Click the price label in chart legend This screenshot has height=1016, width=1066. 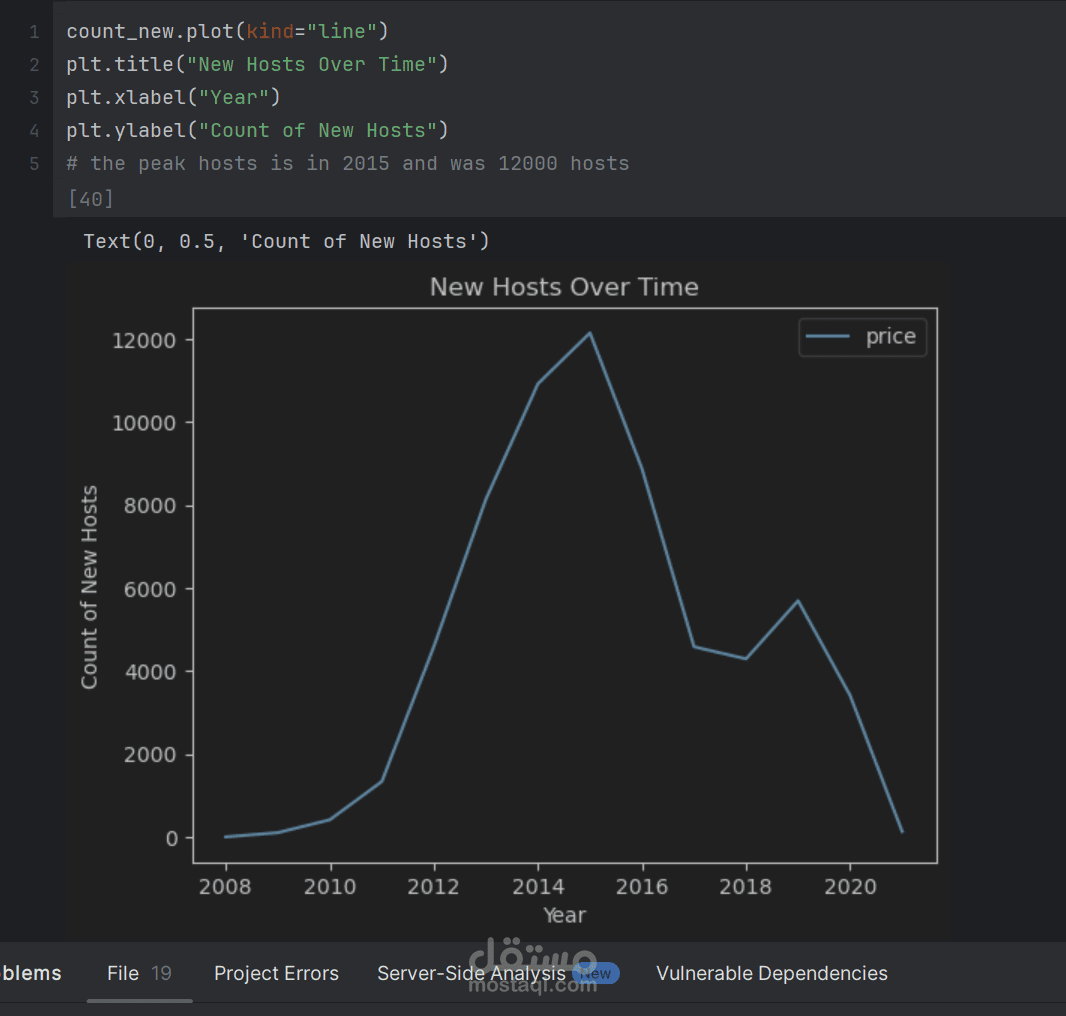coord(890,337)
